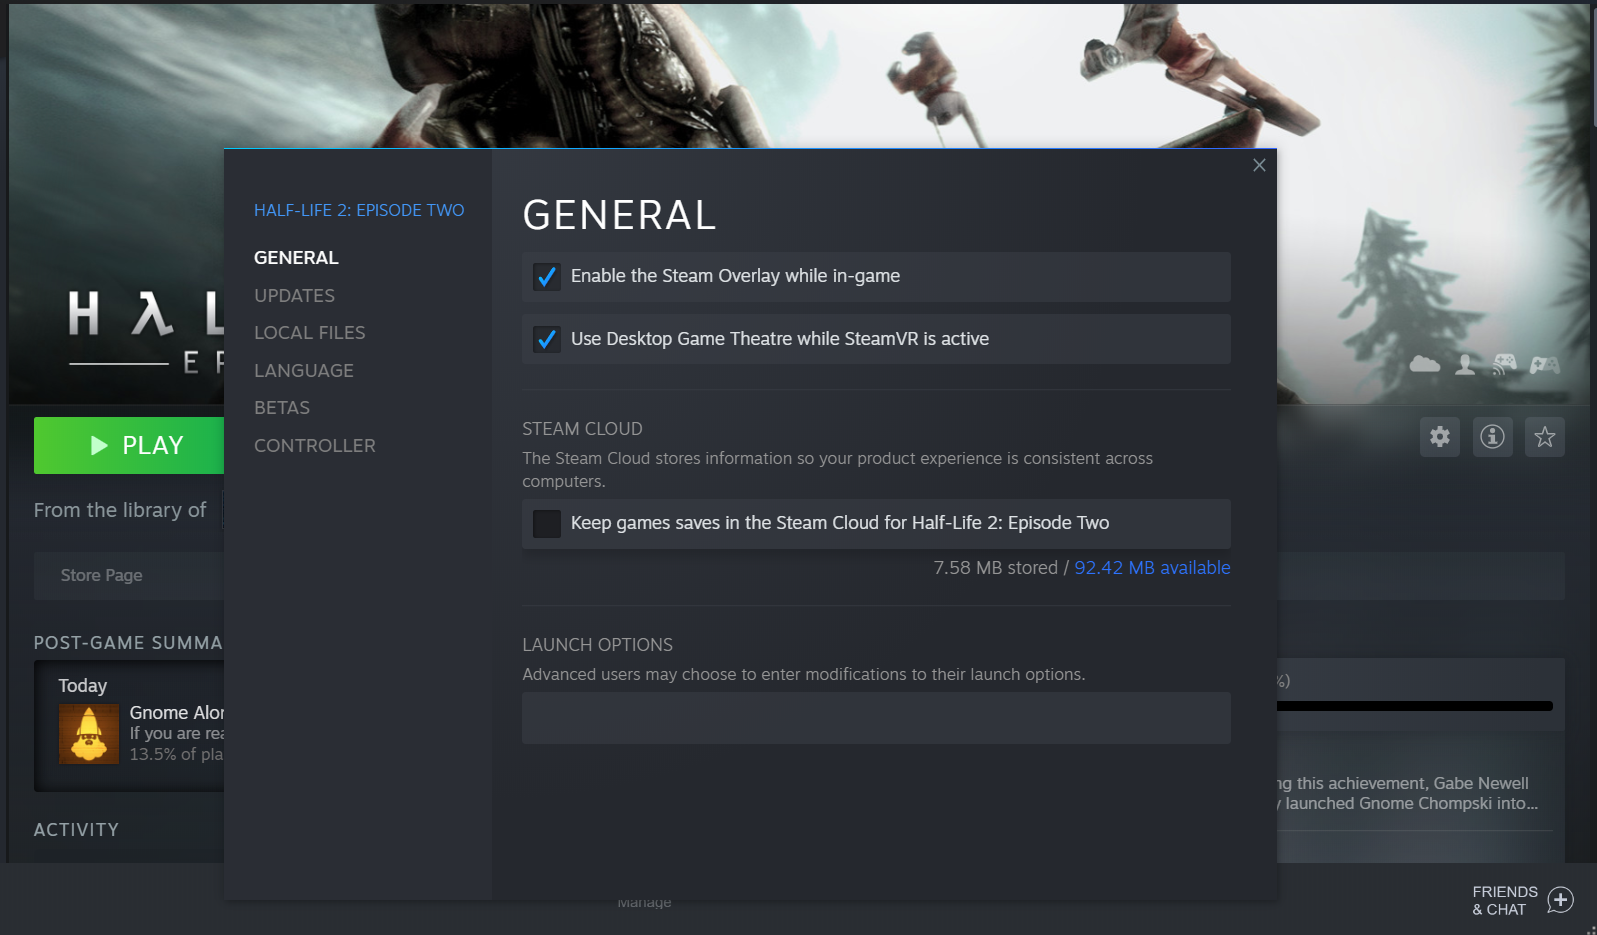Click the single-player person icon
The image size is (1597, 935).
pos(1465,364)
